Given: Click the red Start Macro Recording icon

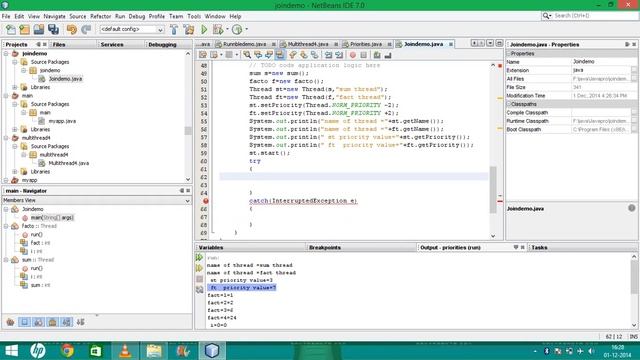Looking at the screenshot, I should [x=353, y=55].
